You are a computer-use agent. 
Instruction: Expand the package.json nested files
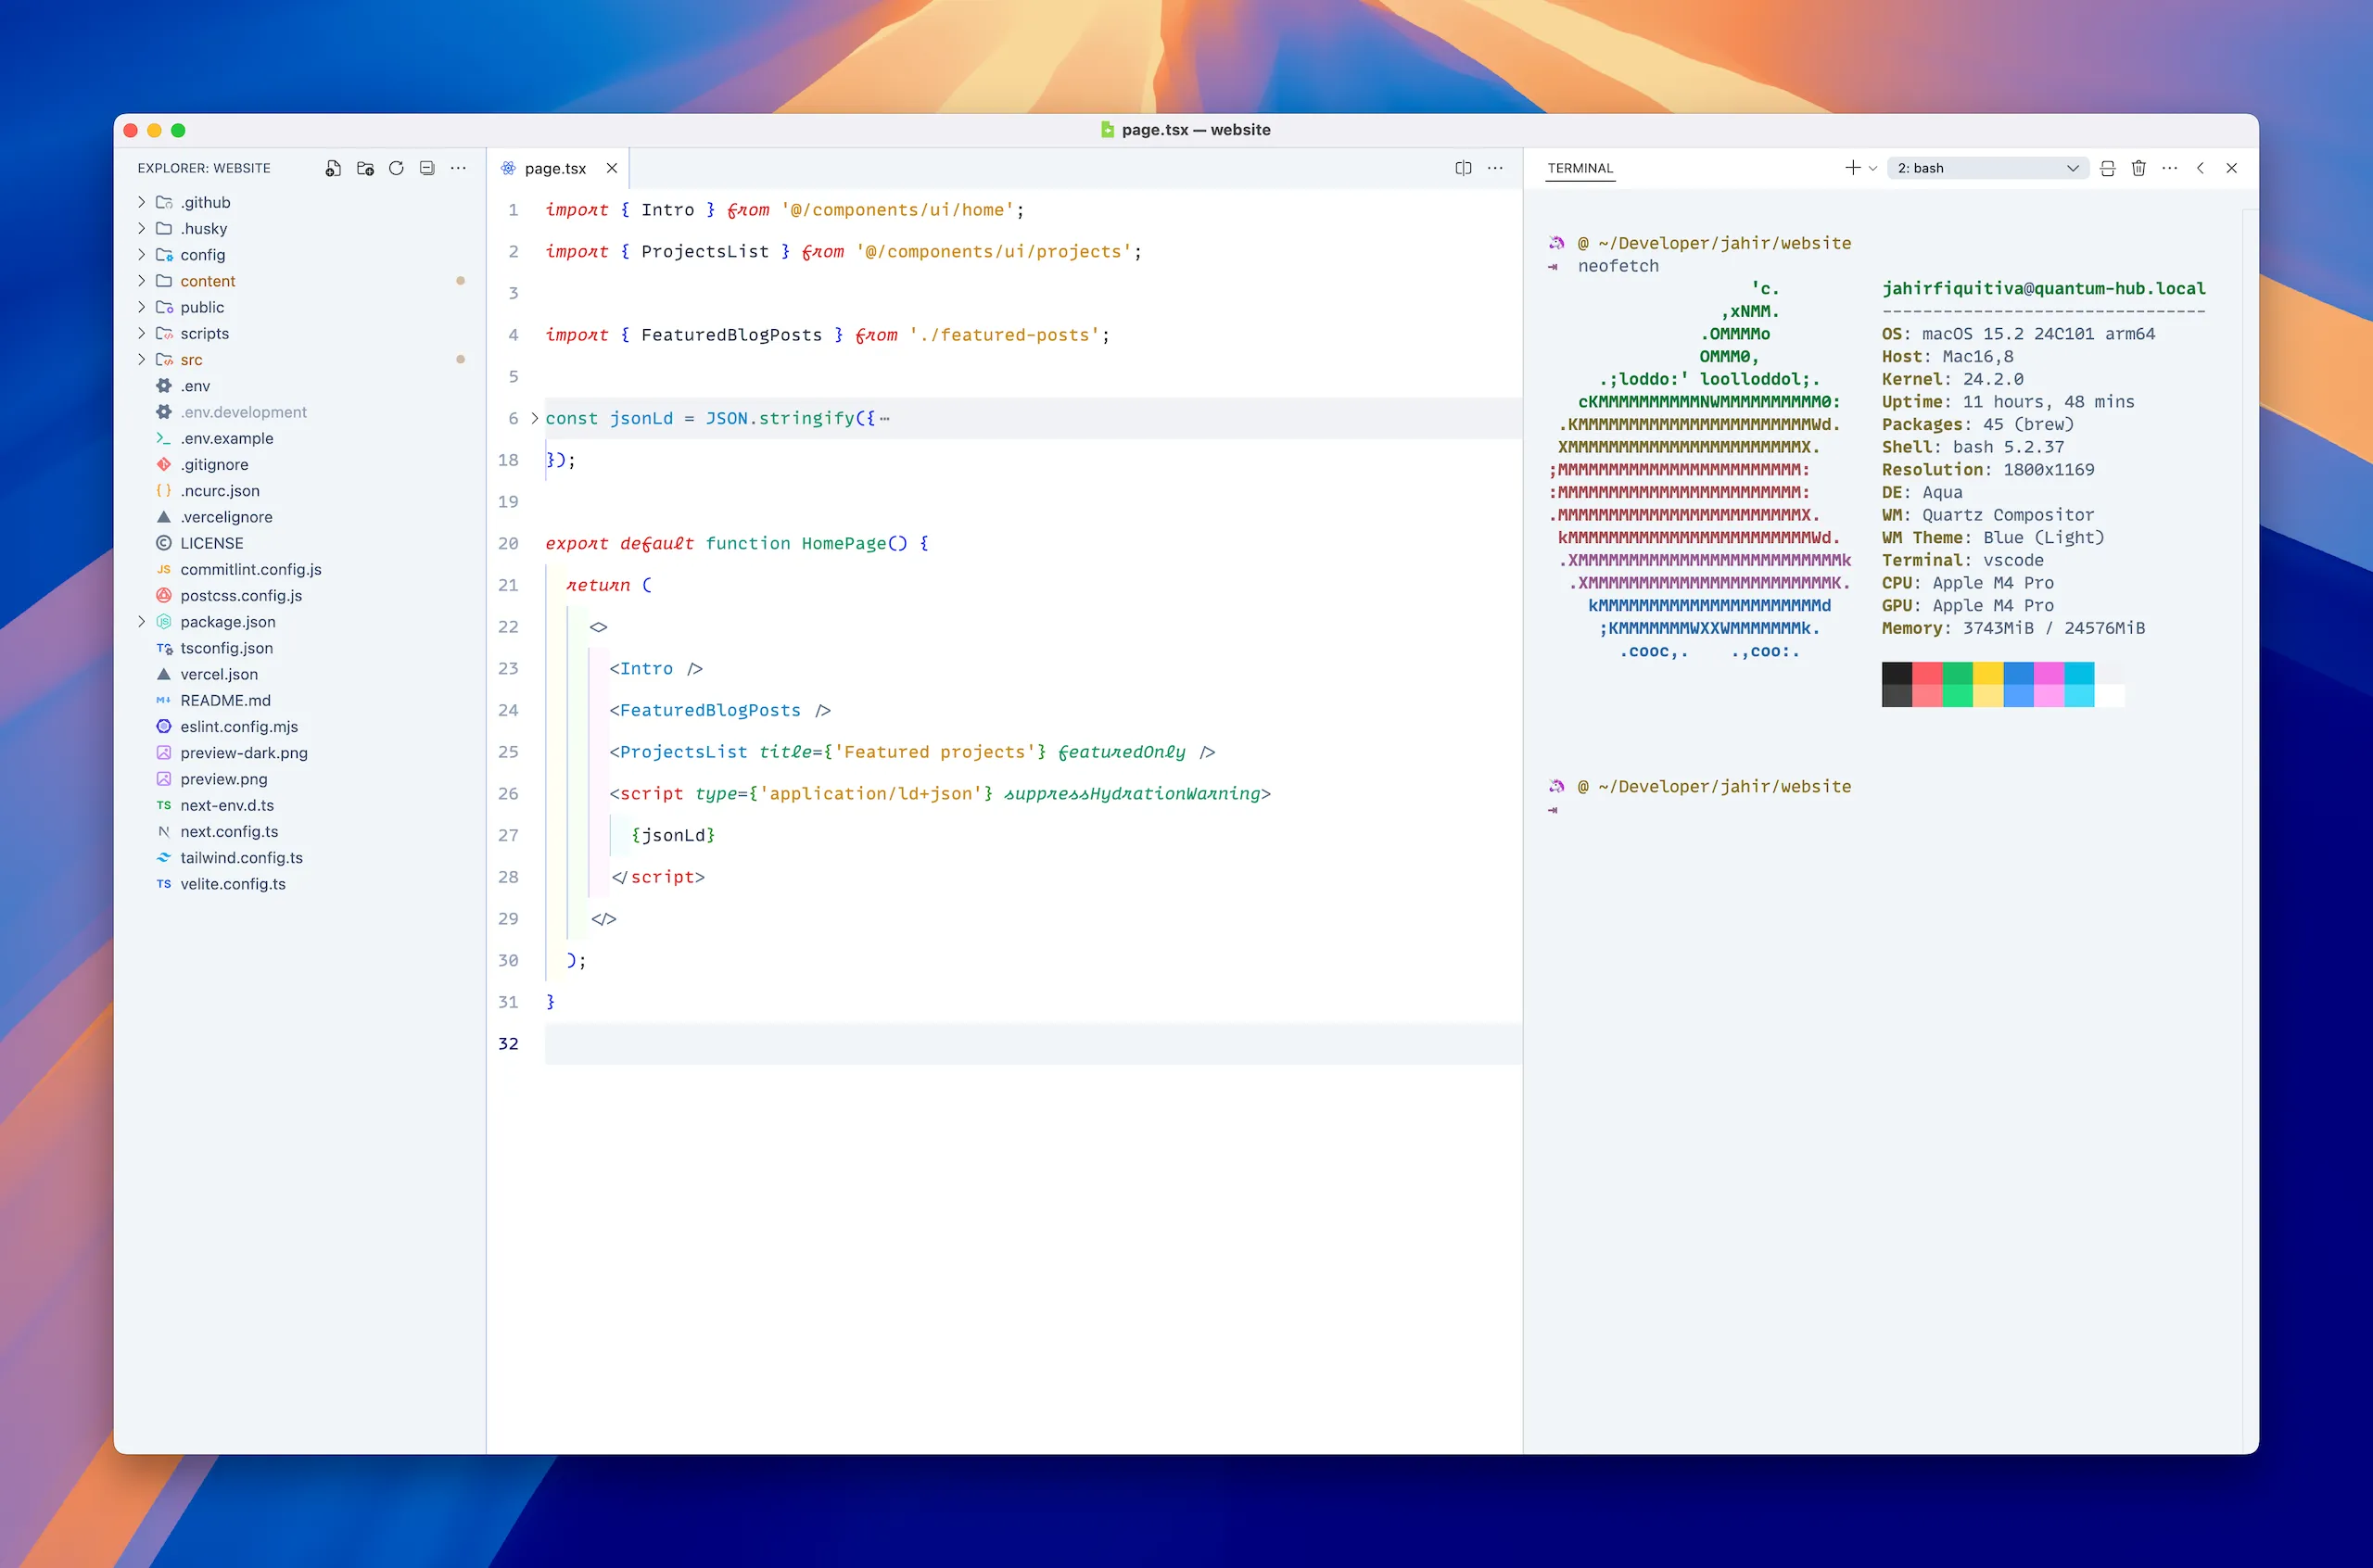tap(141, 621)
